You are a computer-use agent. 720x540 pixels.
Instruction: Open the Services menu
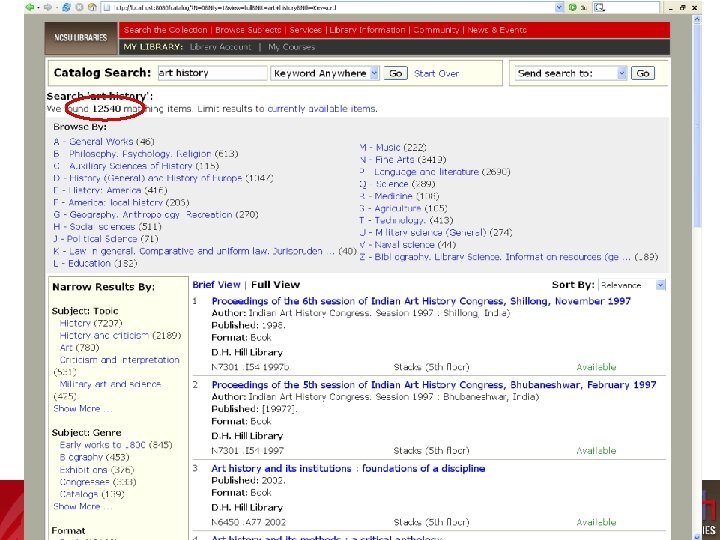pyautogui.click(x=305, y=30)
